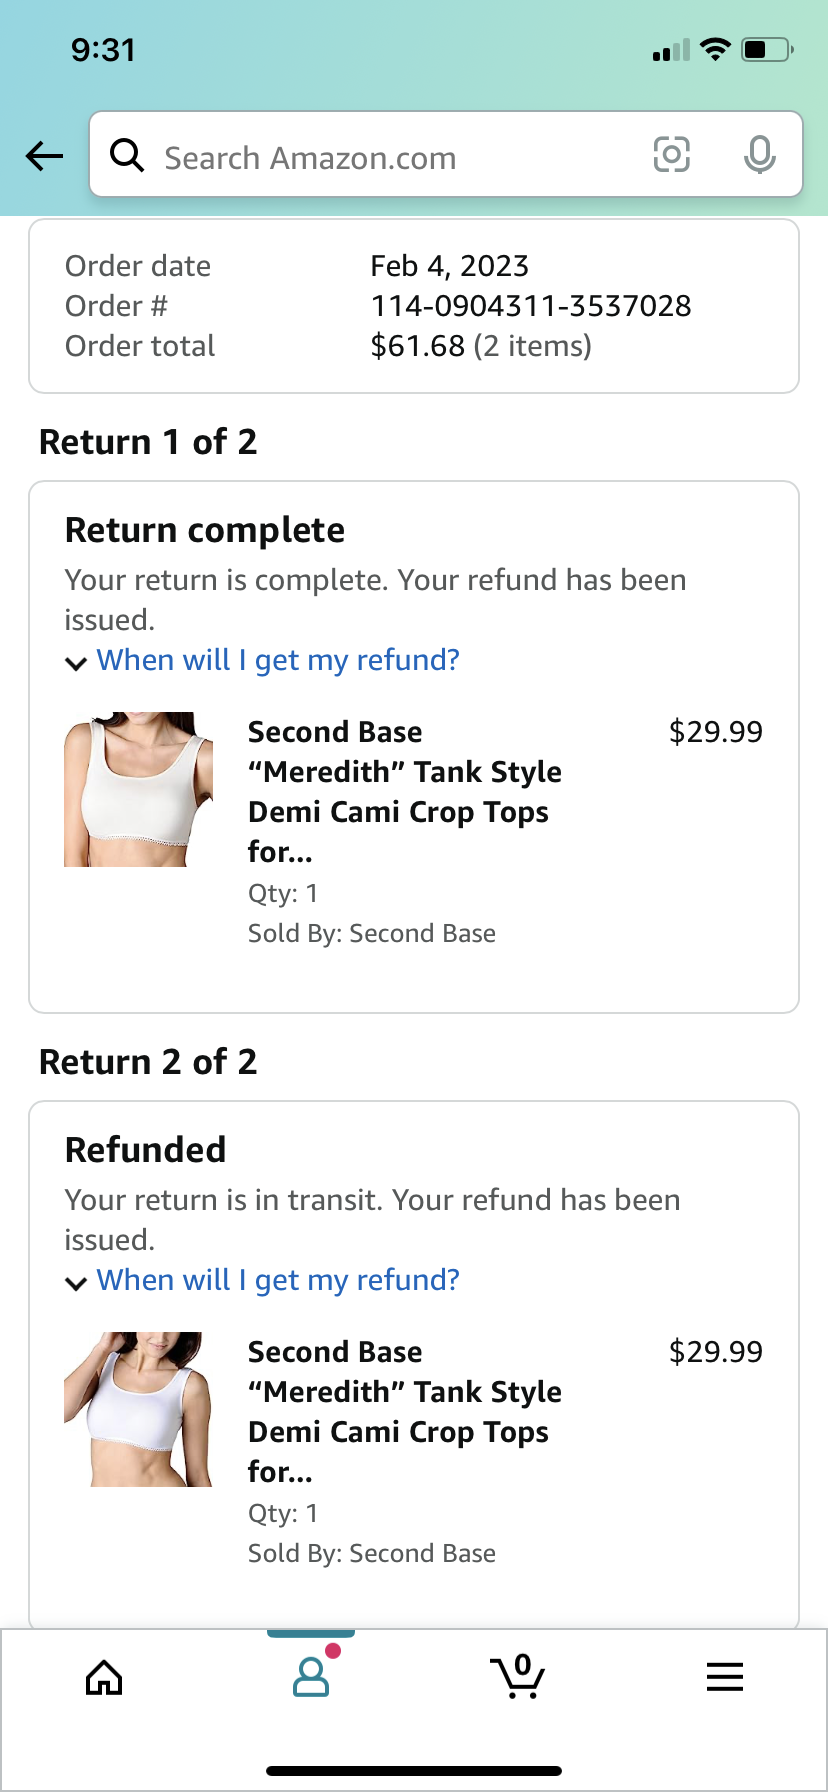Open Second Base product title in Return 1

pyautogui.click(x=404, y=791)
